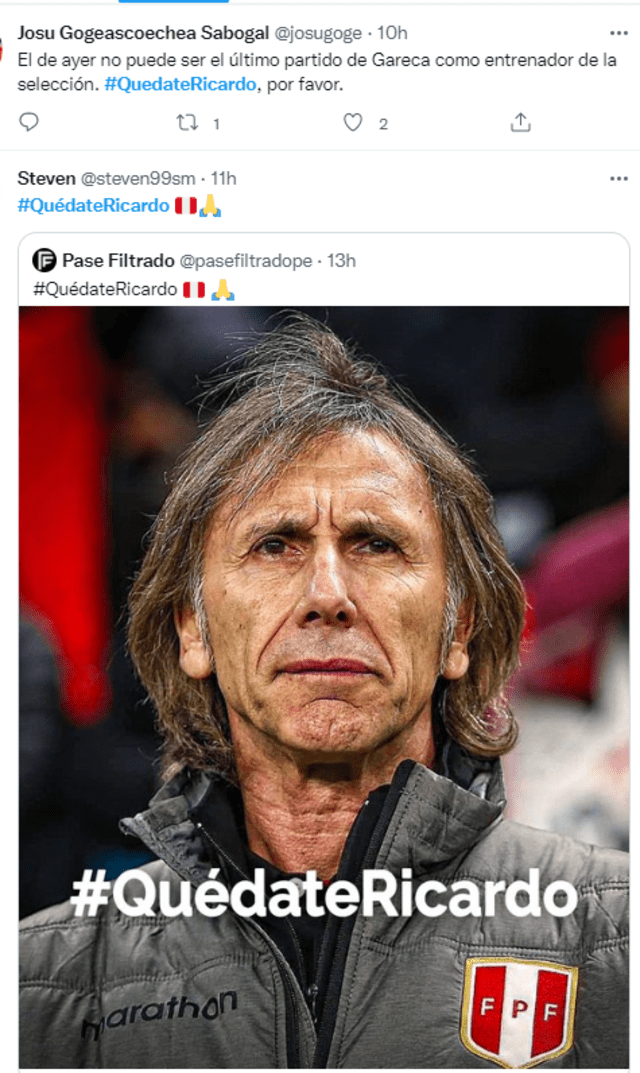Open Steven's profile name

click(46, 178)
